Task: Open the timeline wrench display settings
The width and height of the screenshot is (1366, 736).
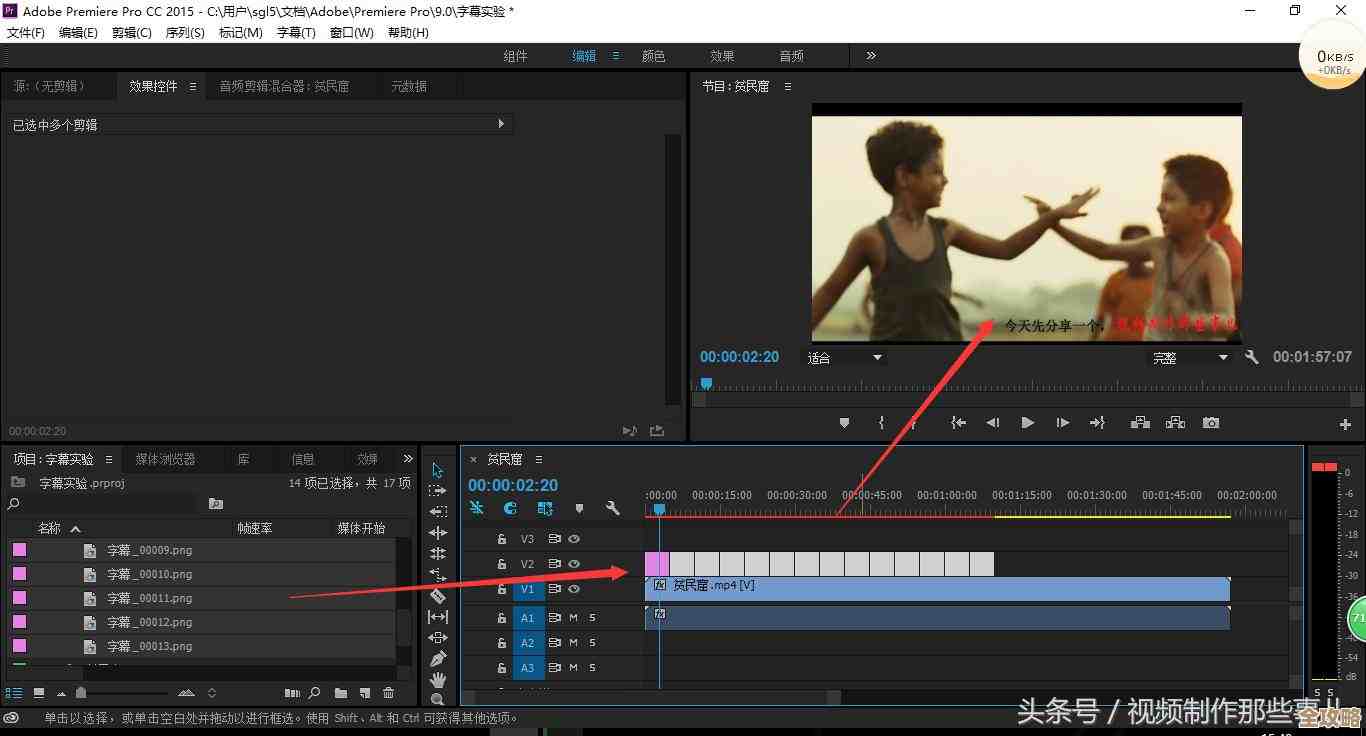Action: (x=613, y=508)
